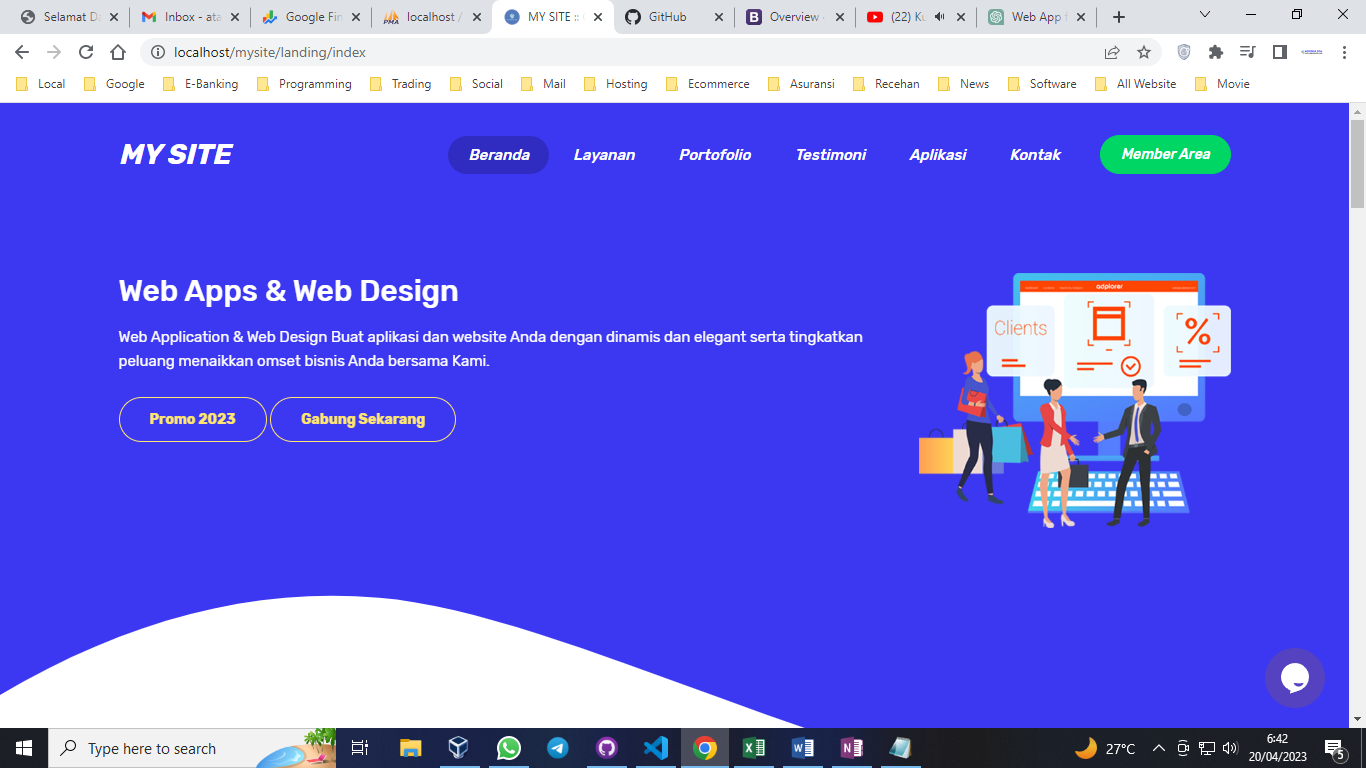The image size is (1366, 768).
Task: Open the Chrome three-dot menu
Action: point(1344,52)
